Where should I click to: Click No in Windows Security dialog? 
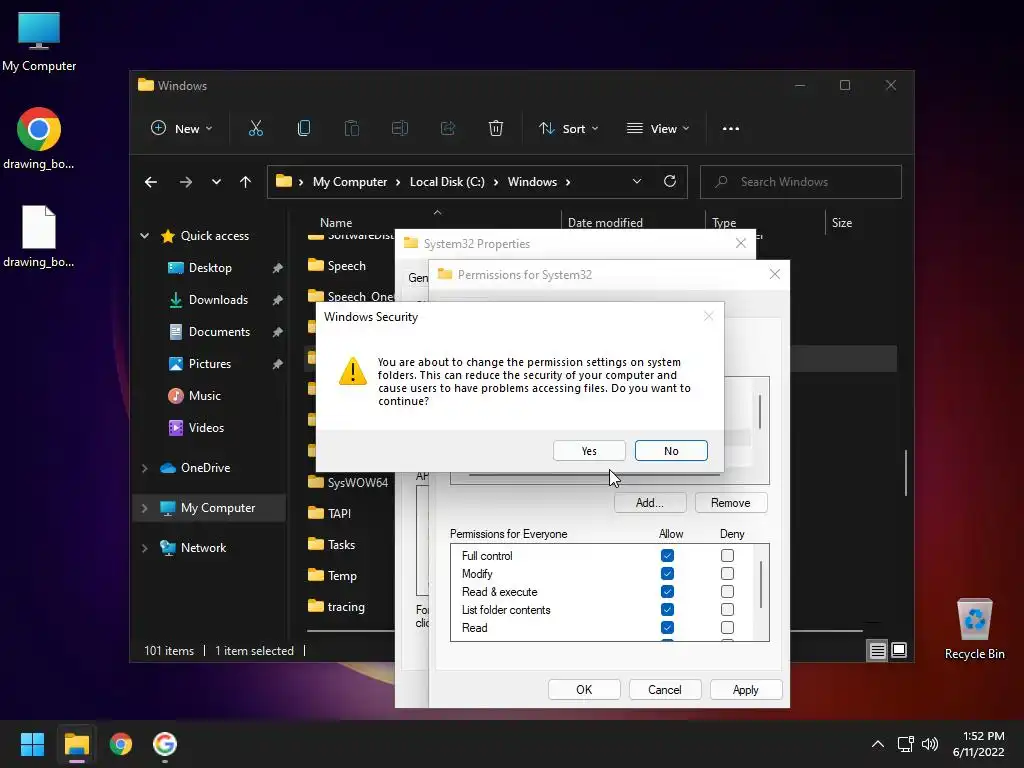[x=671, y=451]
